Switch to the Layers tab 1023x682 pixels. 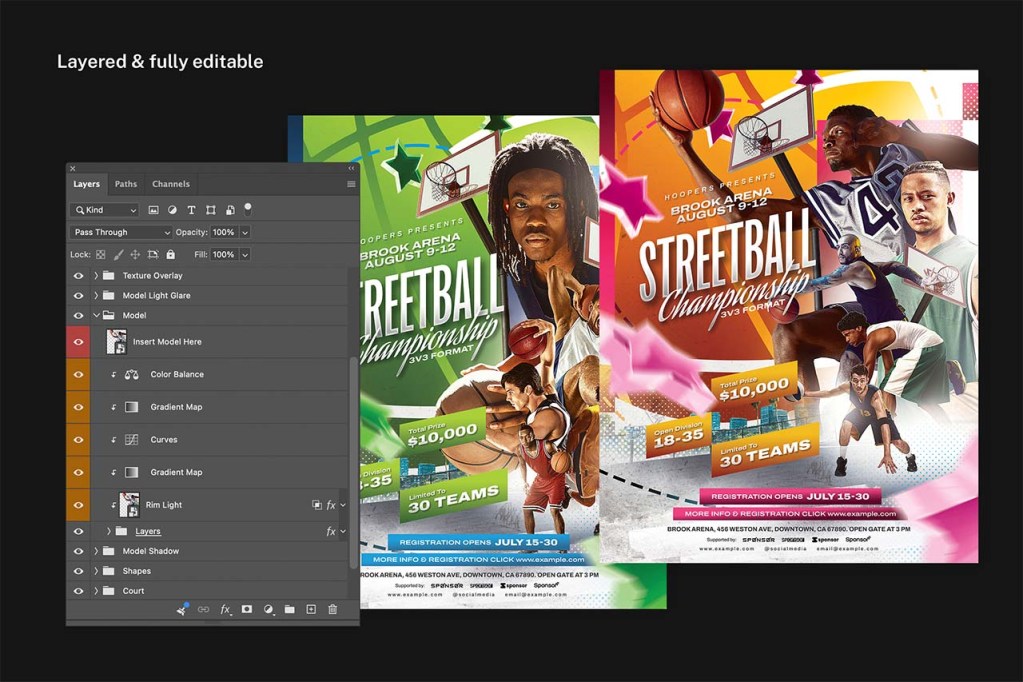(87, 185)
